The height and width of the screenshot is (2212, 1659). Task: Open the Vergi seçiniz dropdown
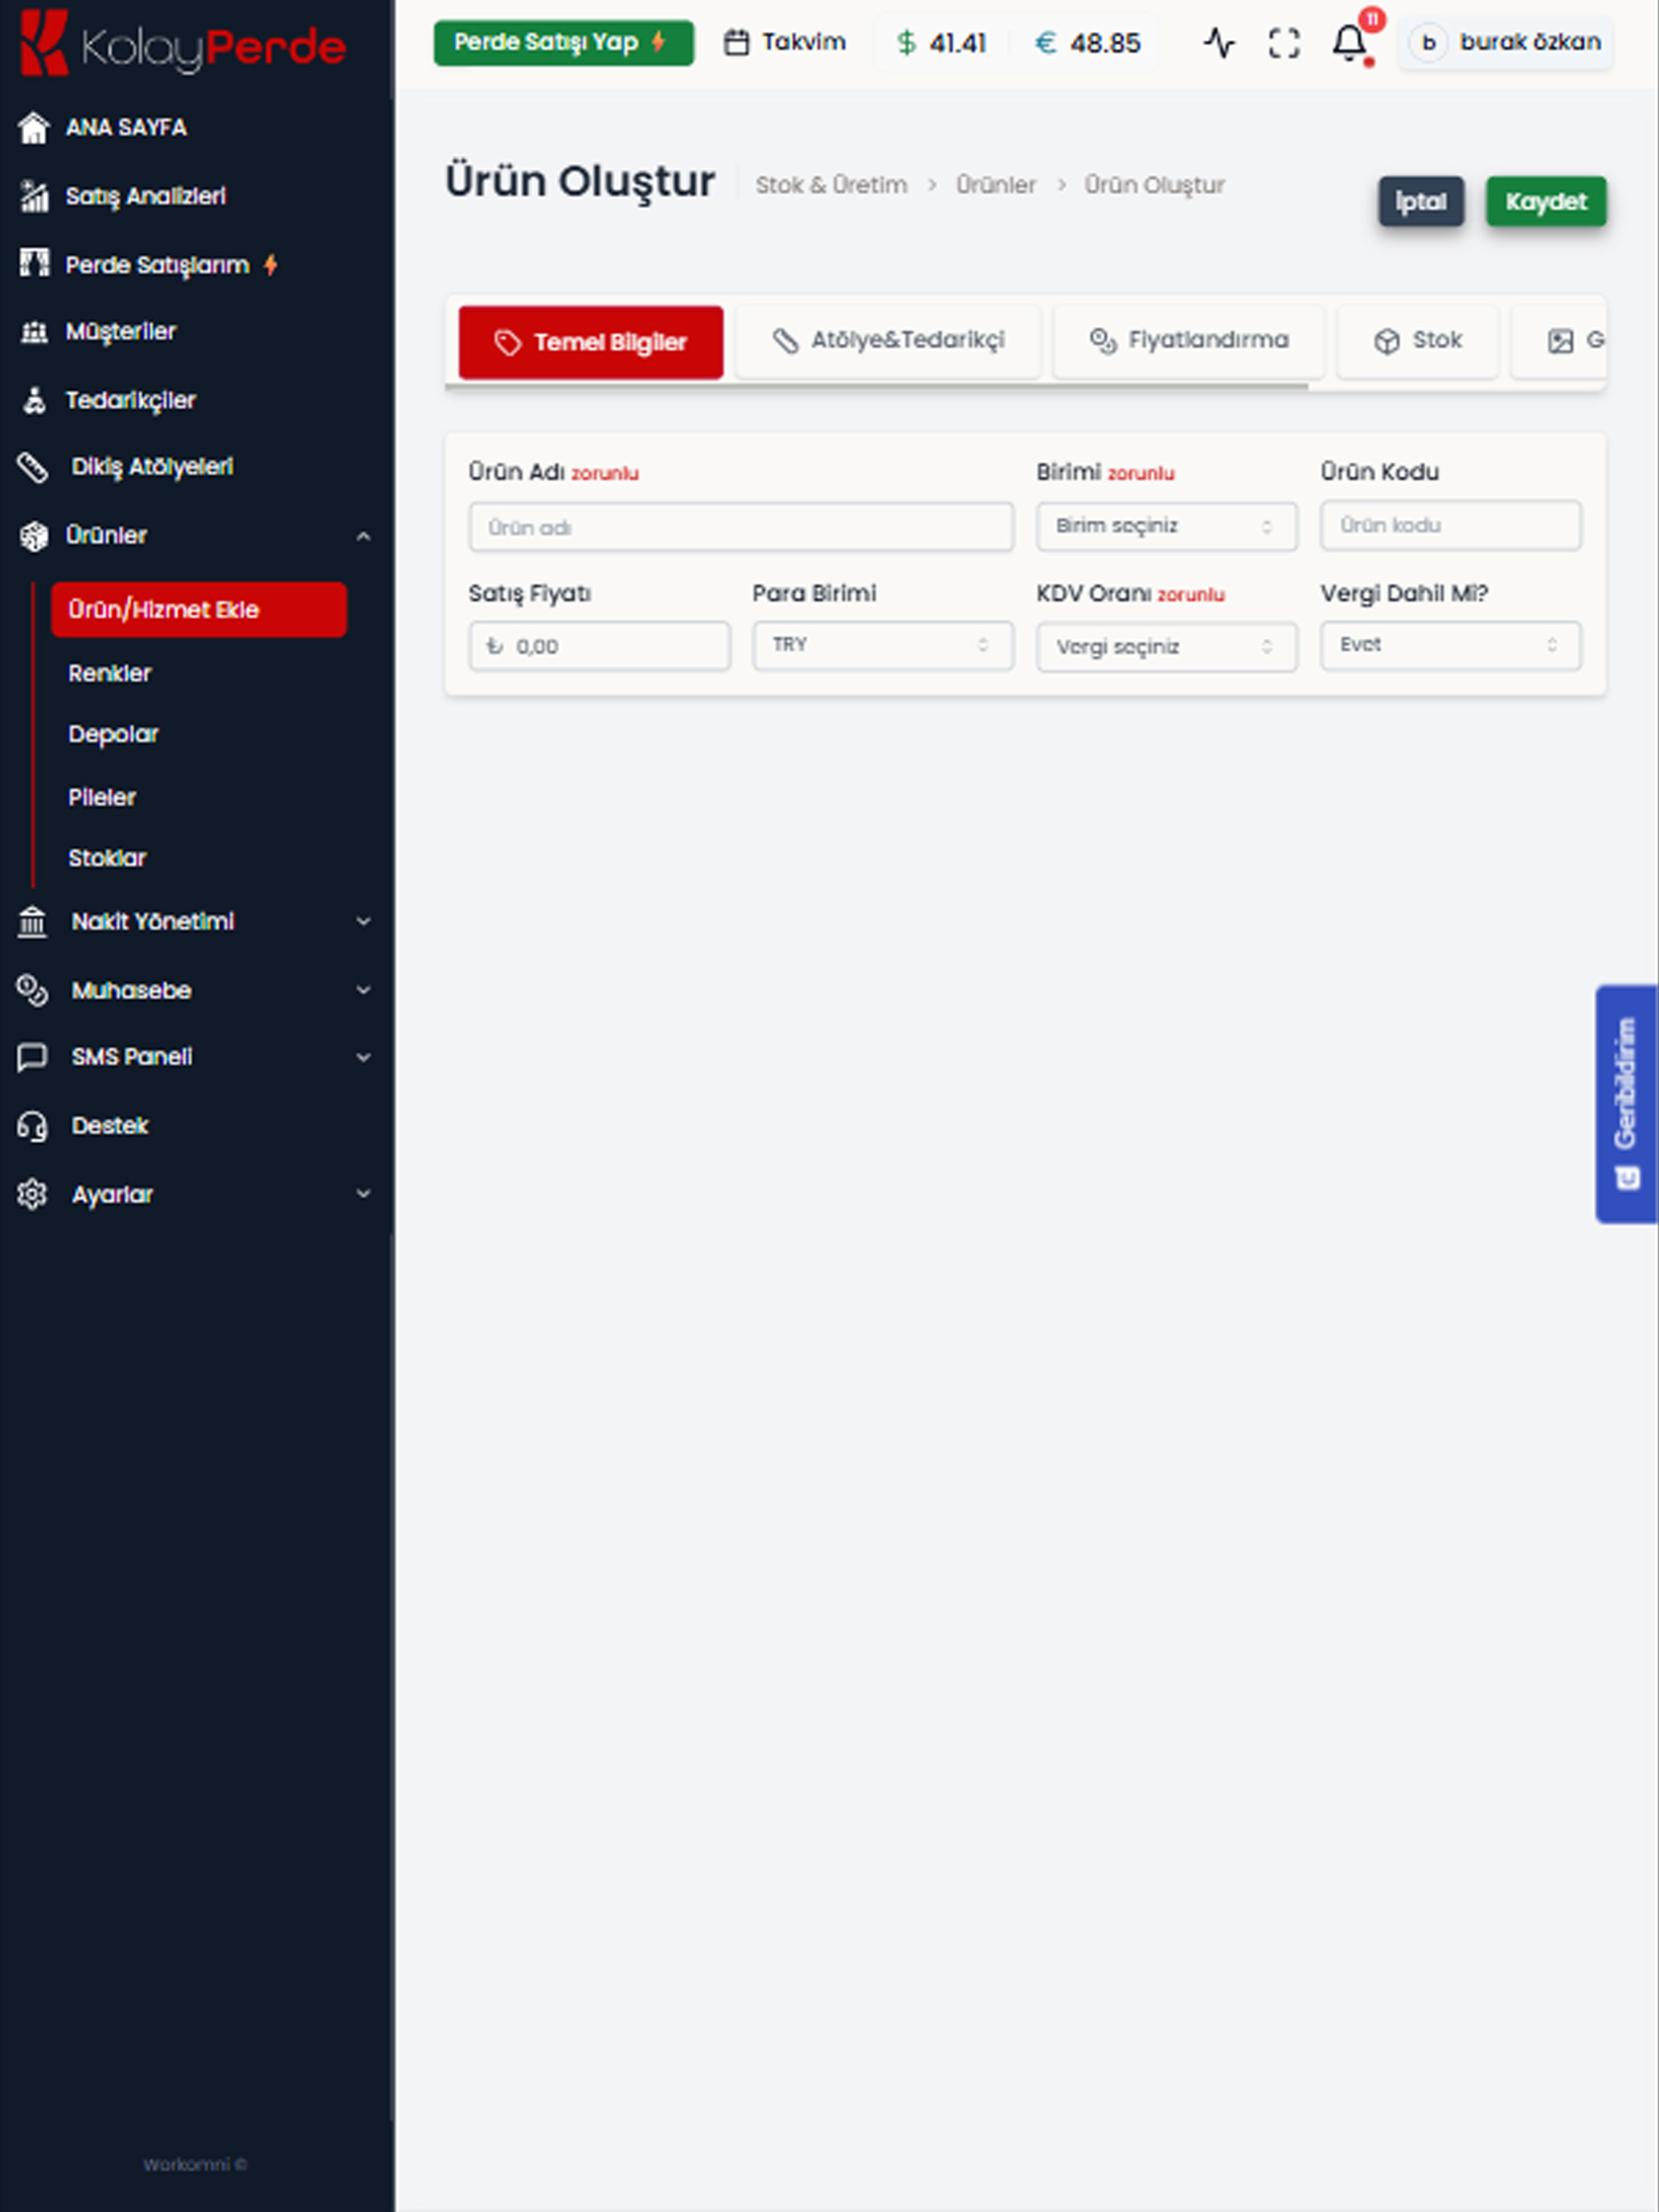click(1166, 648)
